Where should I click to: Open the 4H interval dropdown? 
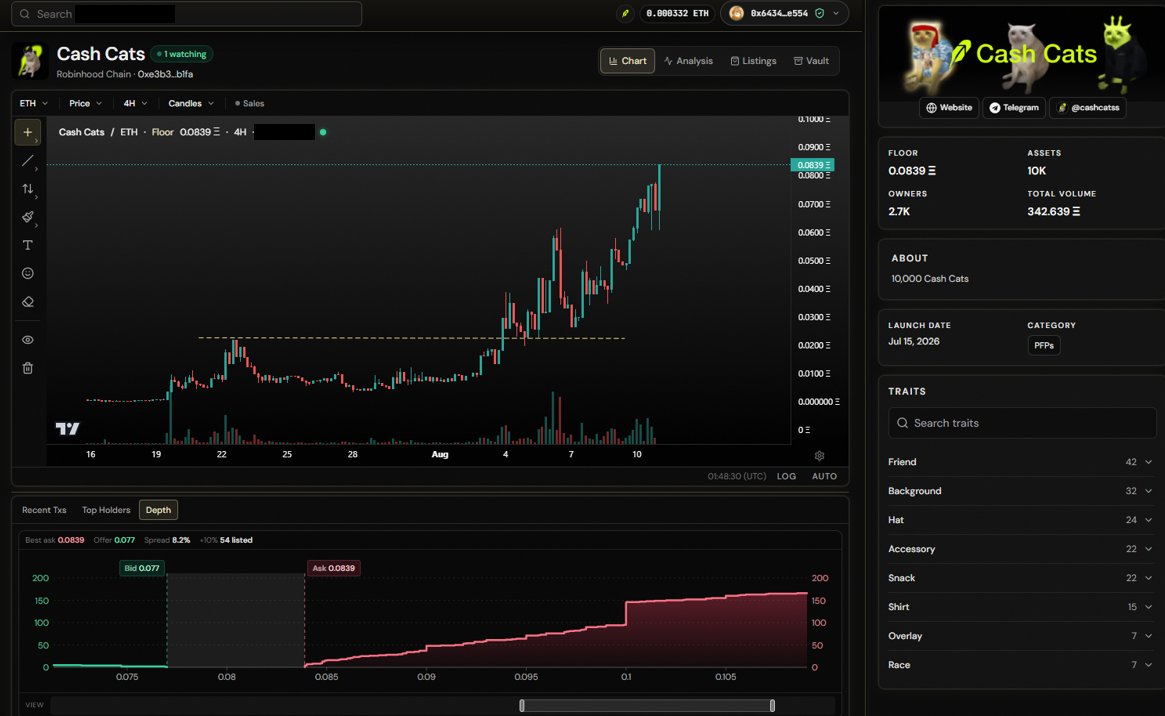(x=135, y=103)
